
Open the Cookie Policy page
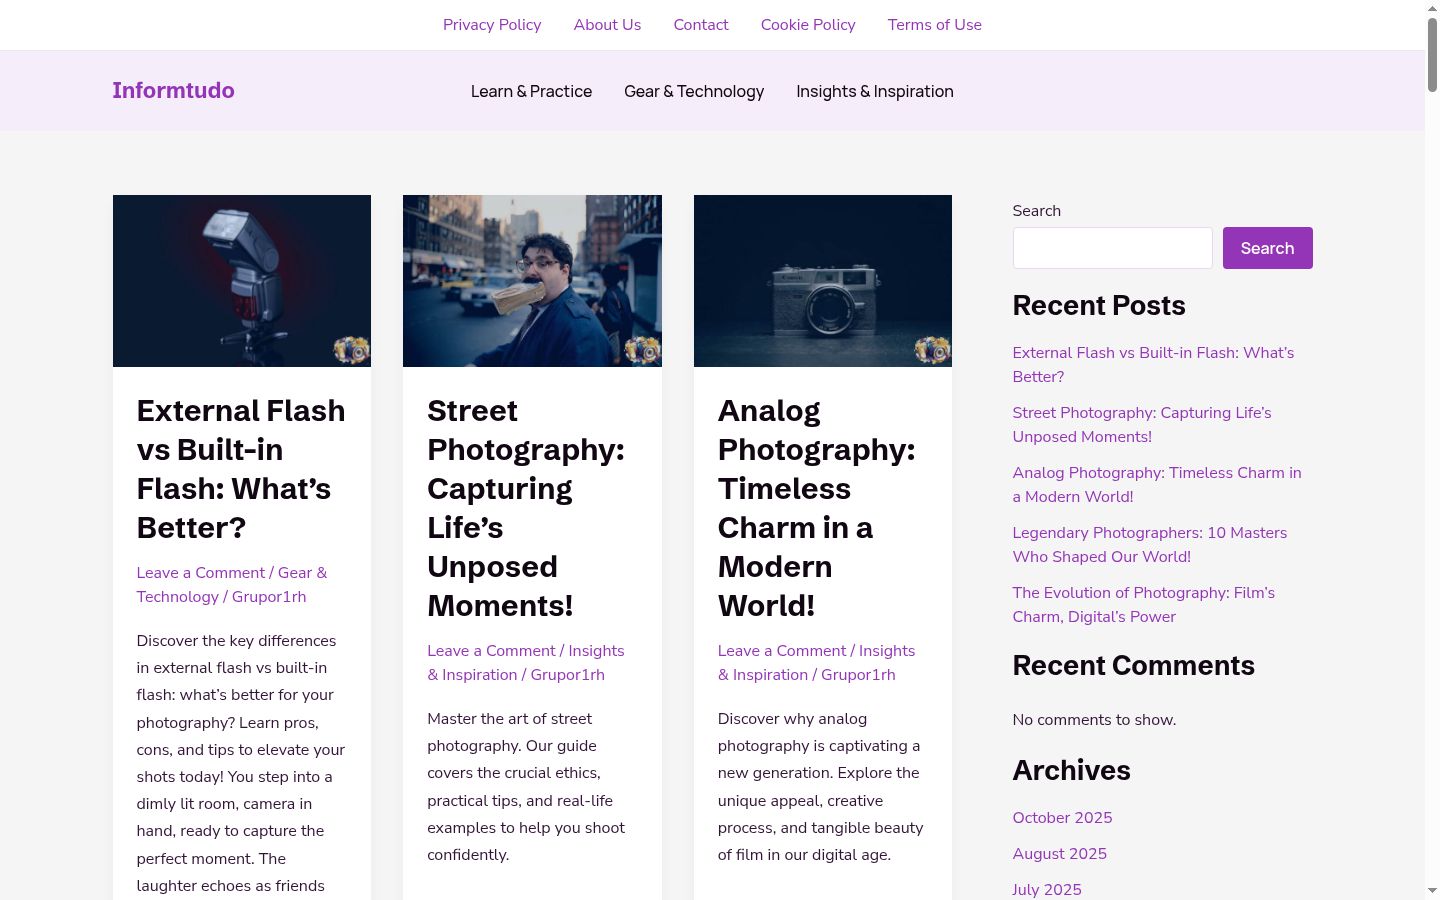point(808,25)
